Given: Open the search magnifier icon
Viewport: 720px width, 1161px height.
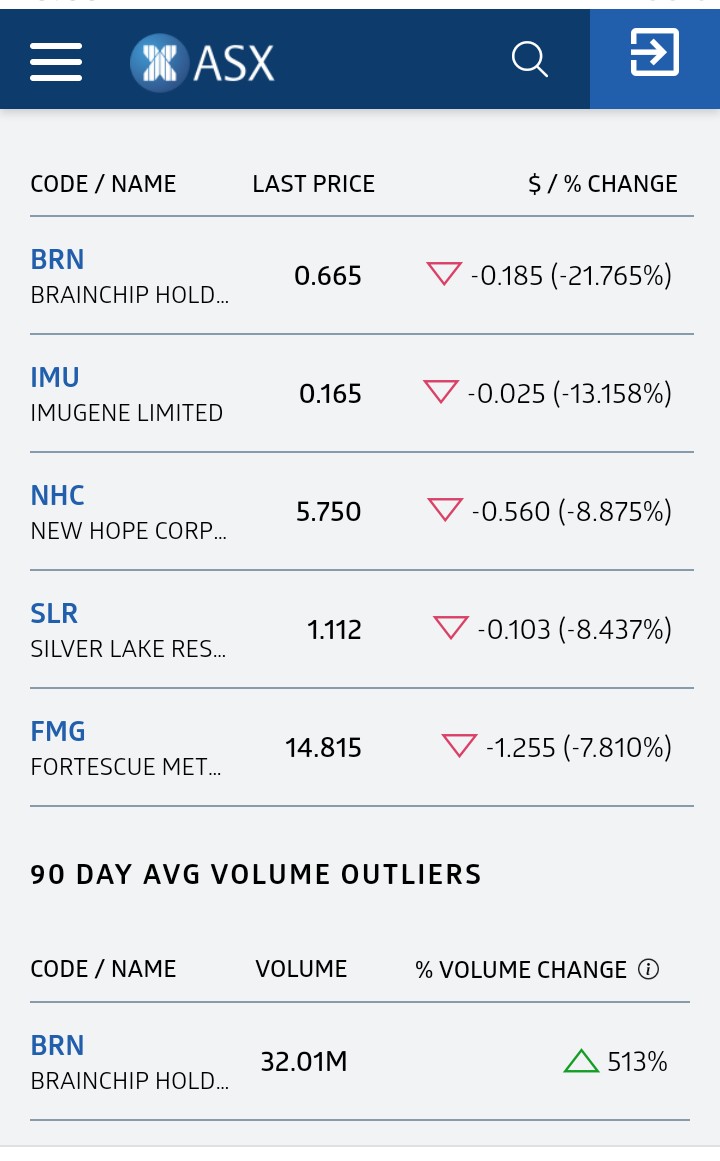Looking at the screenshot, I should click(x=529, y=60).
